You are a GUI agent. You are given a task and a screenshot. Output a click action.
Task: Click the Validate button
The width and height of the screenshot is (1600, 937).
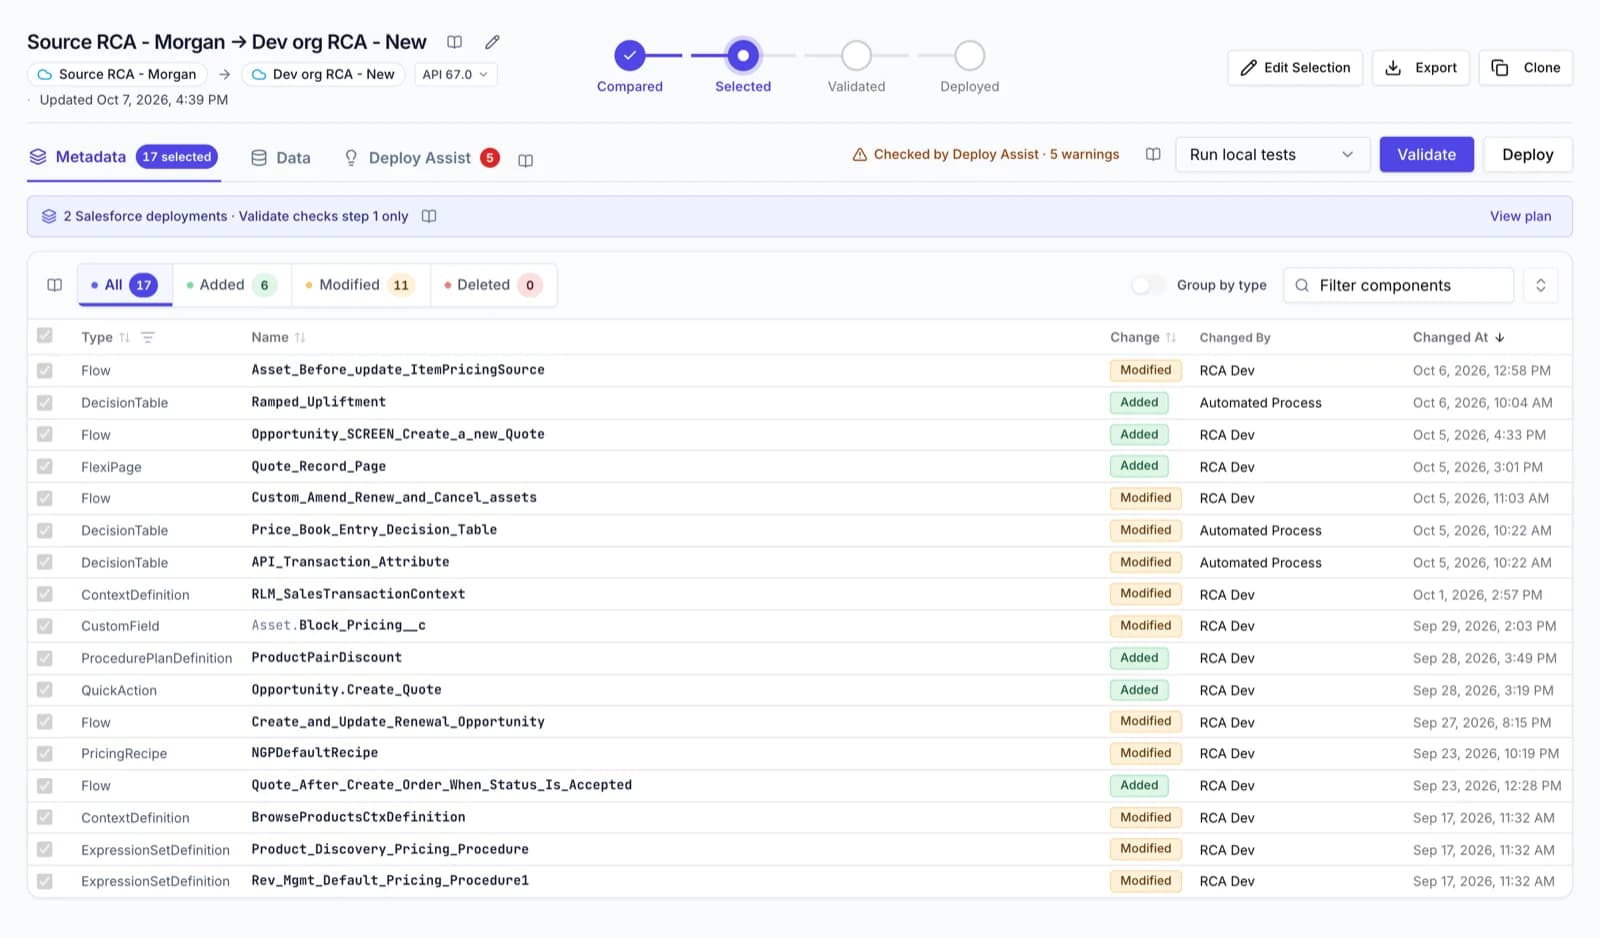tap(1427, 155)
